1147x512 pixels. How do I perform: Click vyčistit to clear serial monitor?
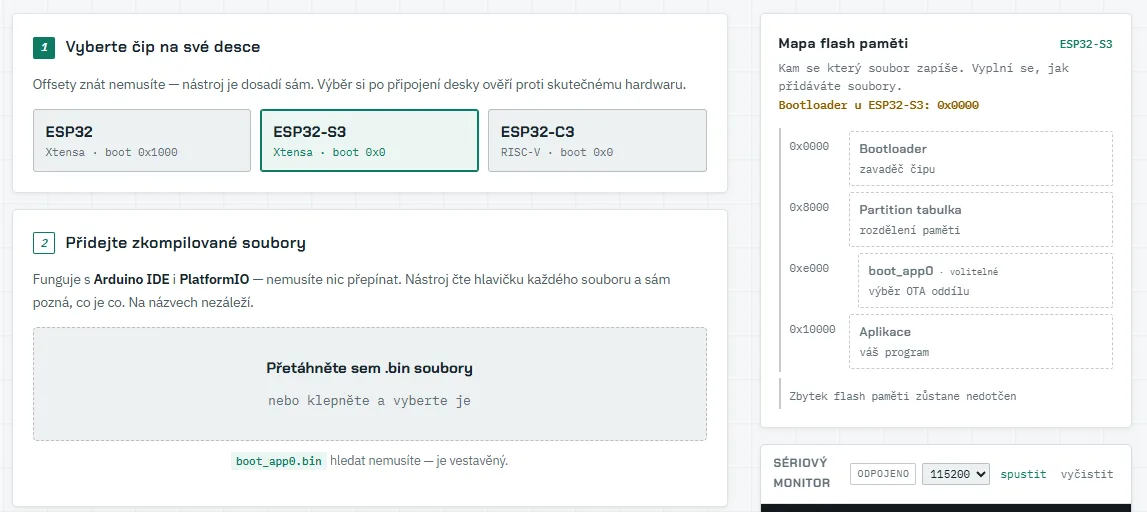pyautogui.click(x=1087, y=474)
